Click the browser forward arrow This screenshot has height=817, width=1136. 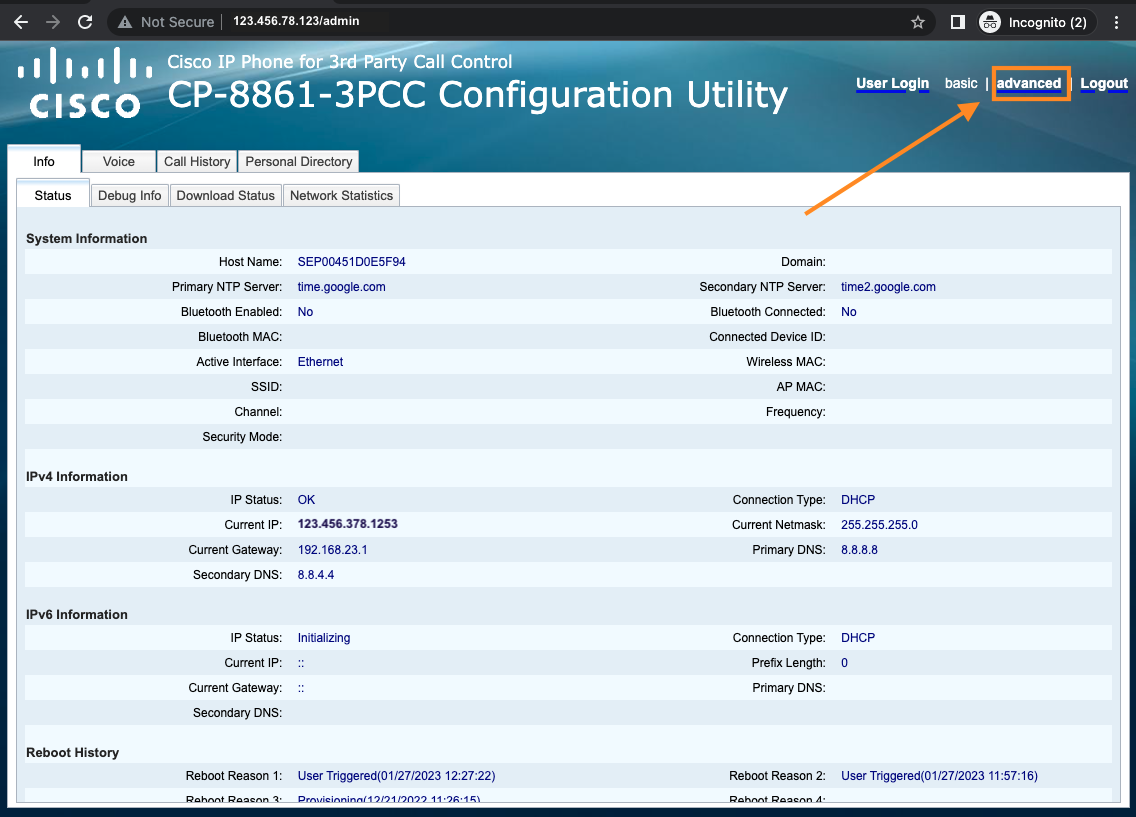point(53,22)
